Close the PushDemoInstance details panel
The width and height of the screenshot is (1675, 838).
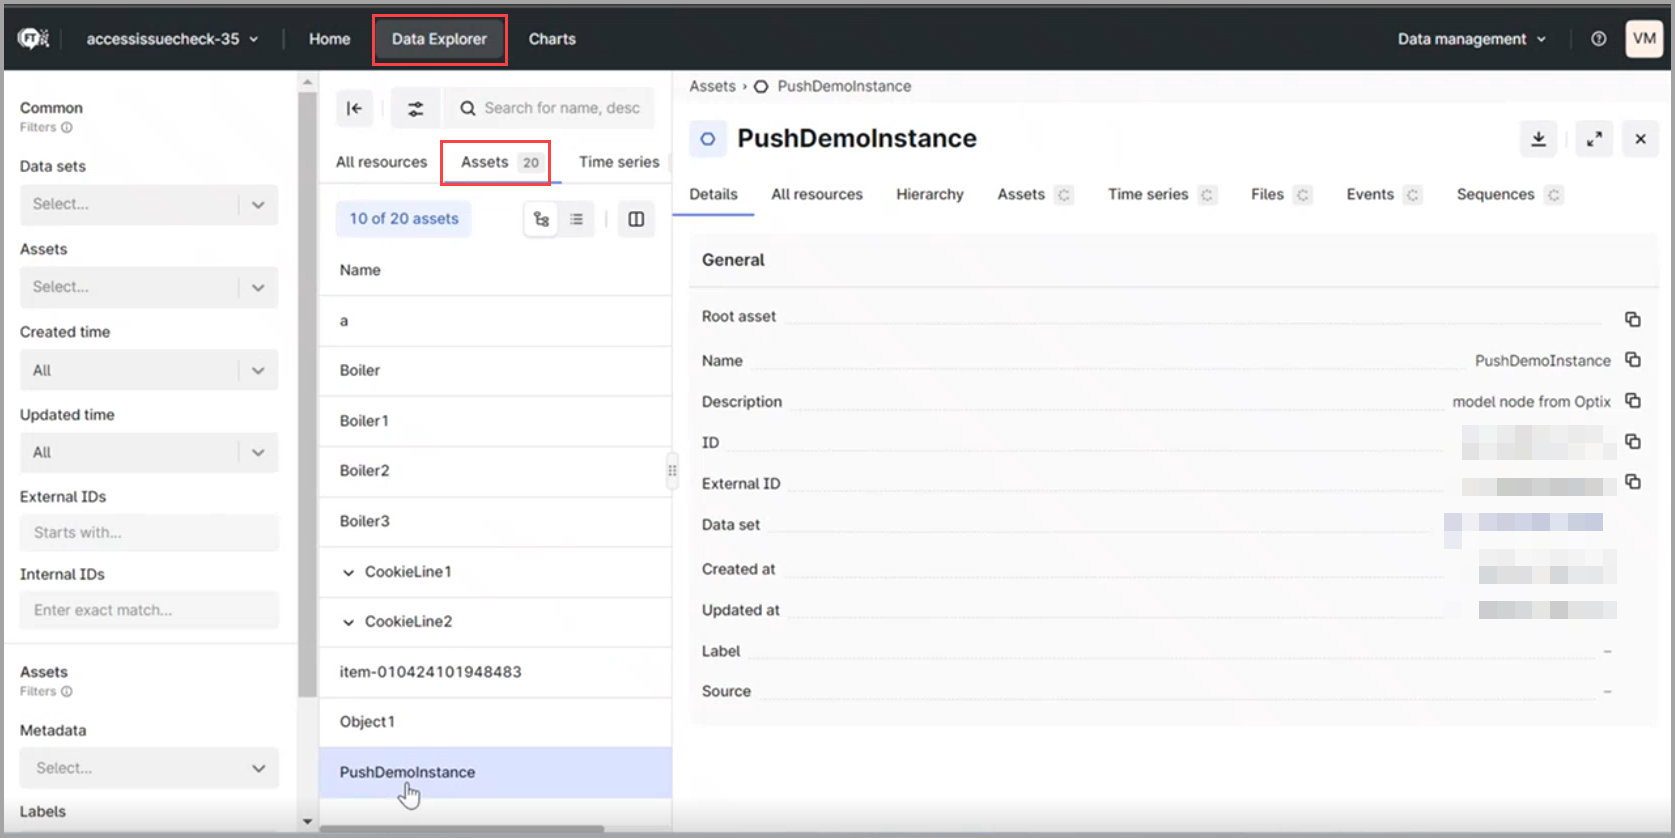(1640, 139)
